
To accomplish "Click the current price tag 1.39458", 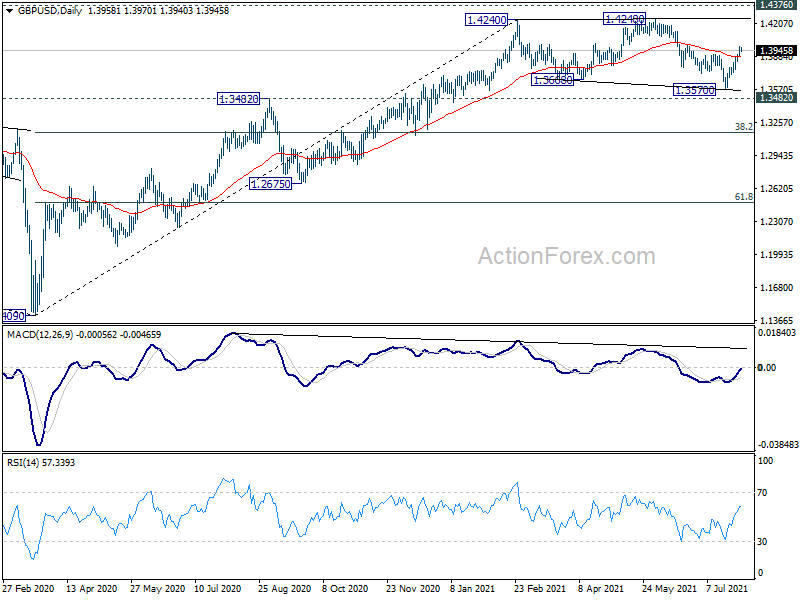I will (777, 51).
